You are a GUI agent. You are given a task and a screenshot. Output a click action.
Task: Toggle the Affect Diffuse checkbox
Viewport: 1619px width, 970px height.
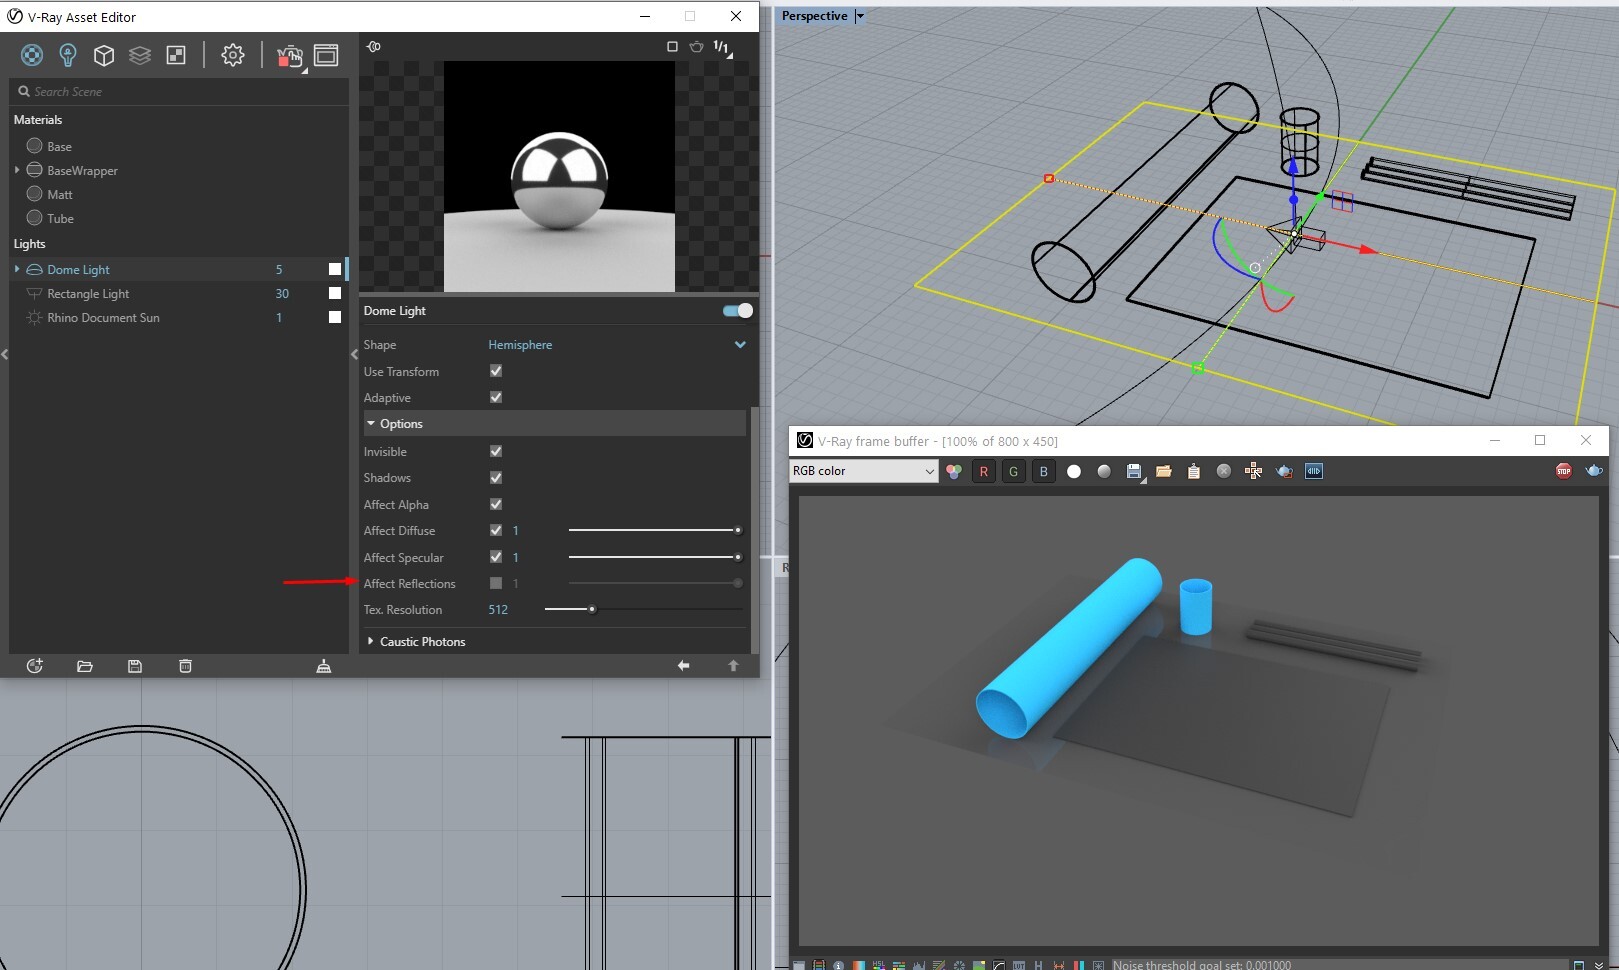(496, 530)
